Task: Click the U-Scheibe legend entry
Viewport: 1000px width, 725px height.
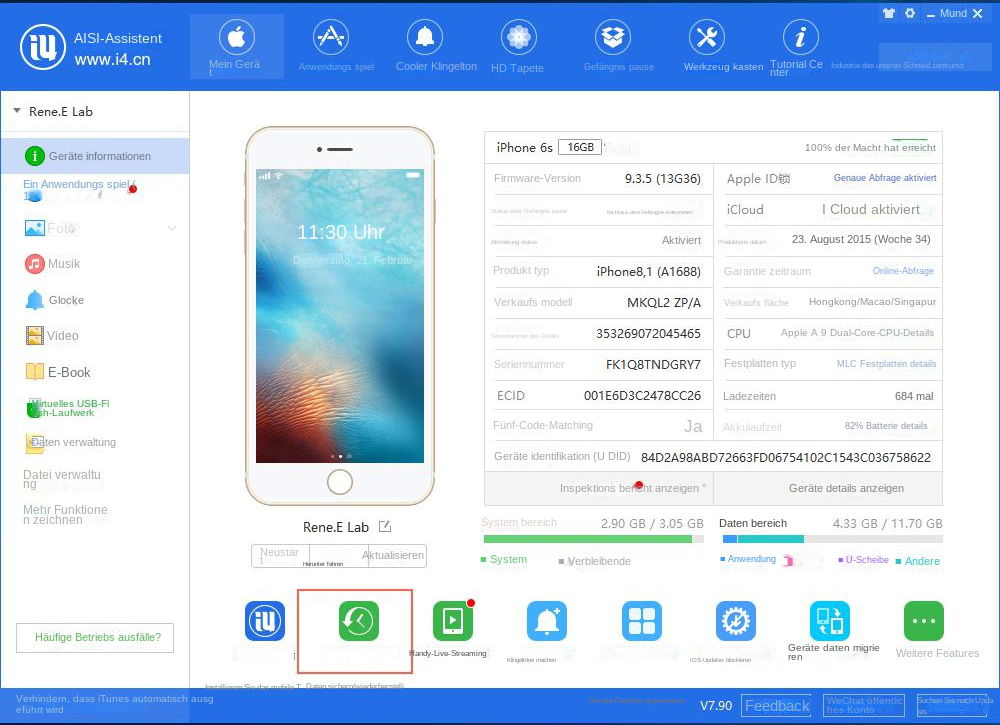Action: pos(863,560)
